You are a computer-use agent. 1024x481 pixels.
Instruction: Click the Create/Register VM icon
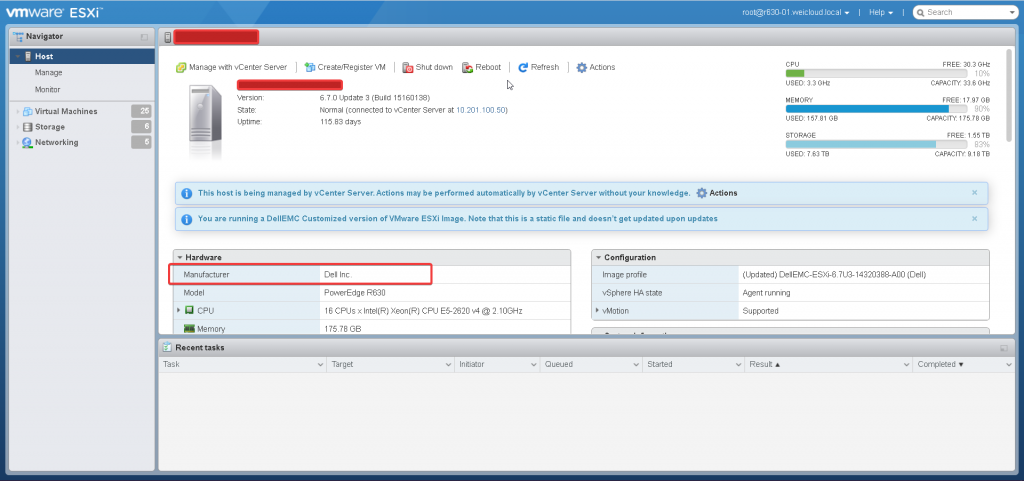310,67
